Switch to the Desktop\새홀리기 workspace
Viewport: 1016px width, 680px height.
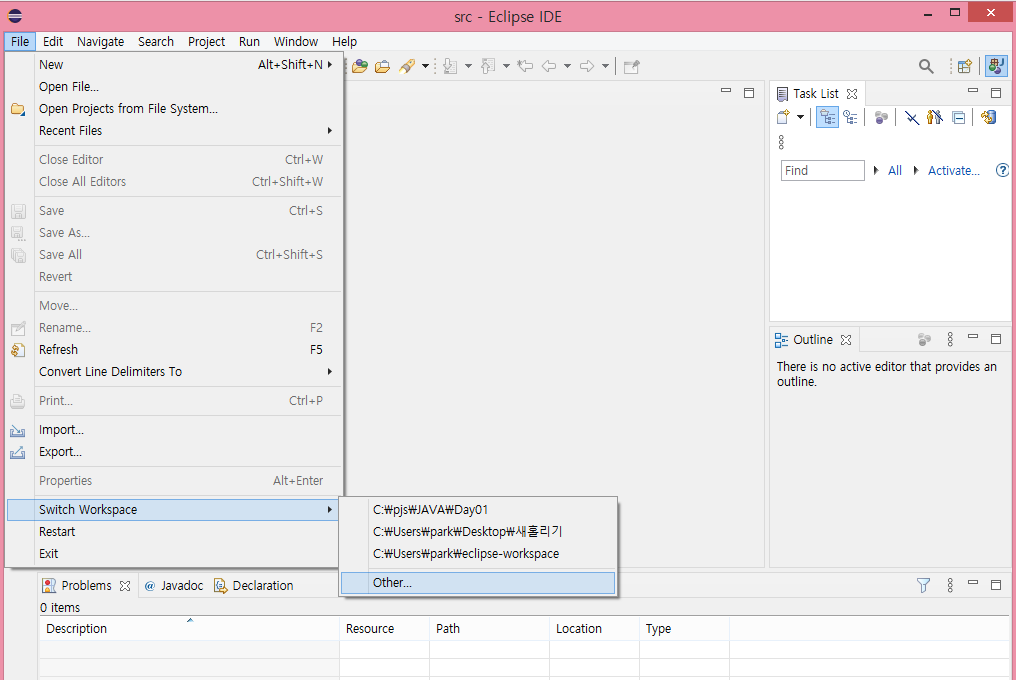[x=478, y=532]
